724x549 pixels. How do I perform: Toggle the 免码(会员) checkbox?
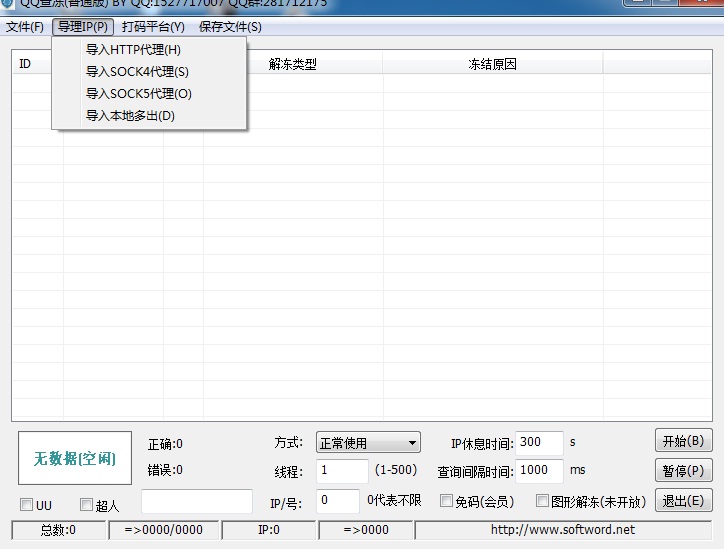click(x=446, y=501)
